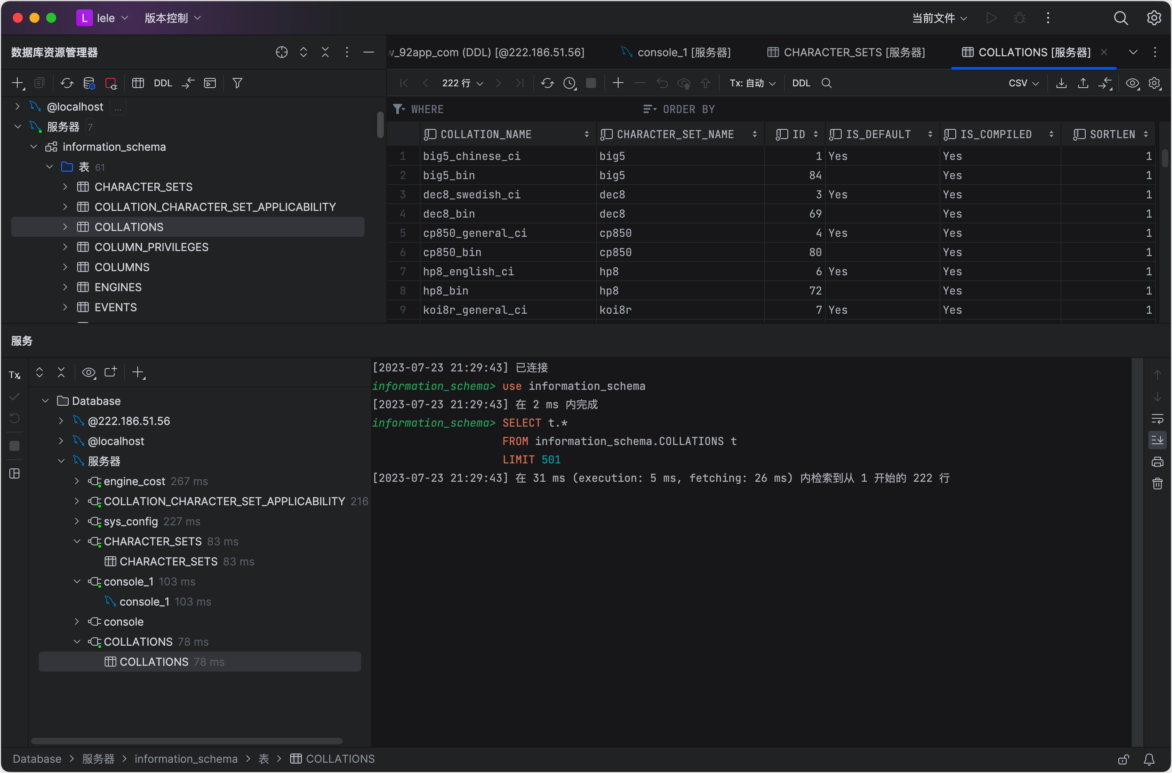Toggle data grid view eye icon

1133,83
